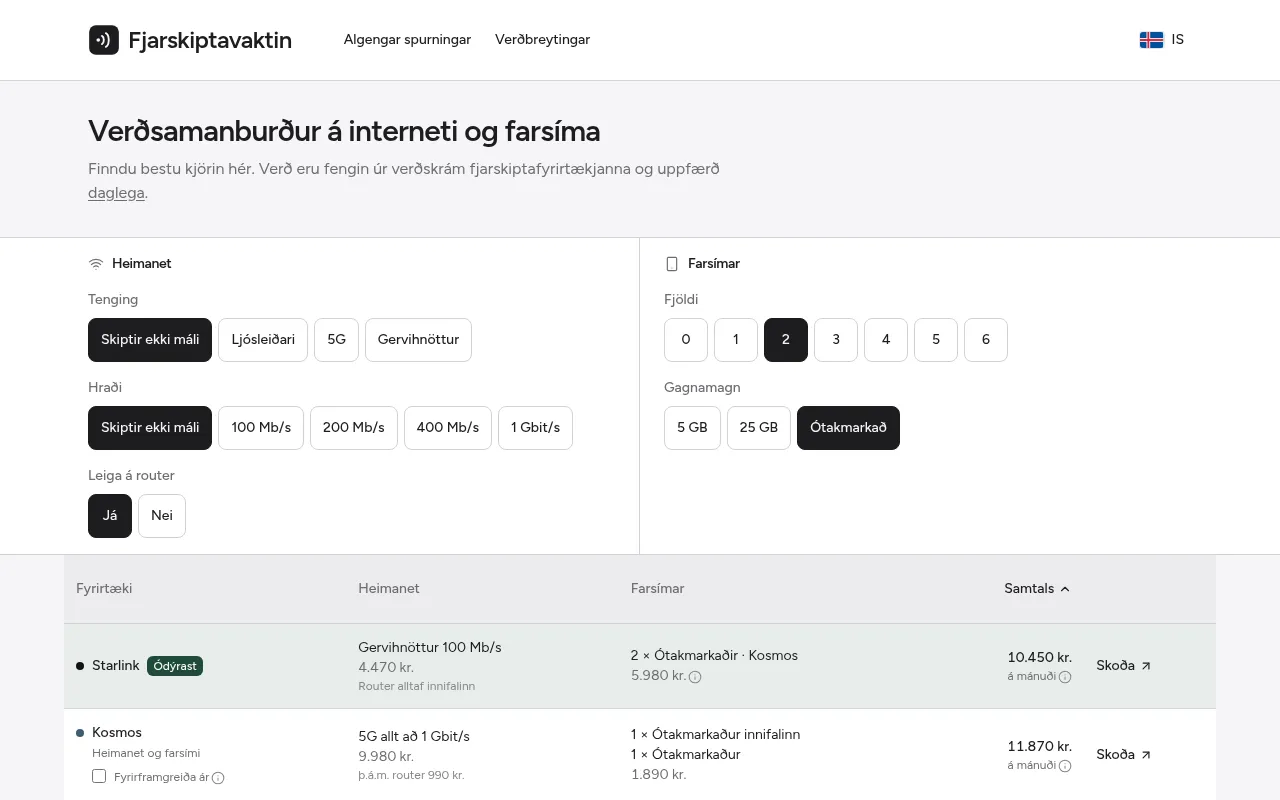Open Skoða for Kosmos

coord(1124,755)
